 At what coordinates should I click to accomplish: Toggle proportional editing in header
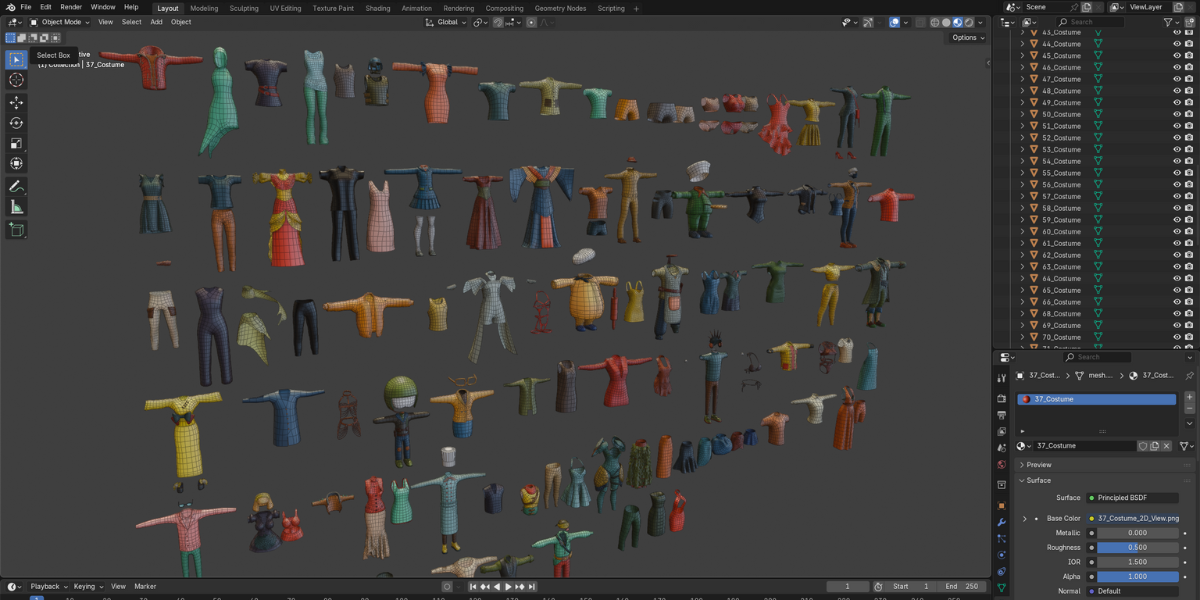click(531, 22)
